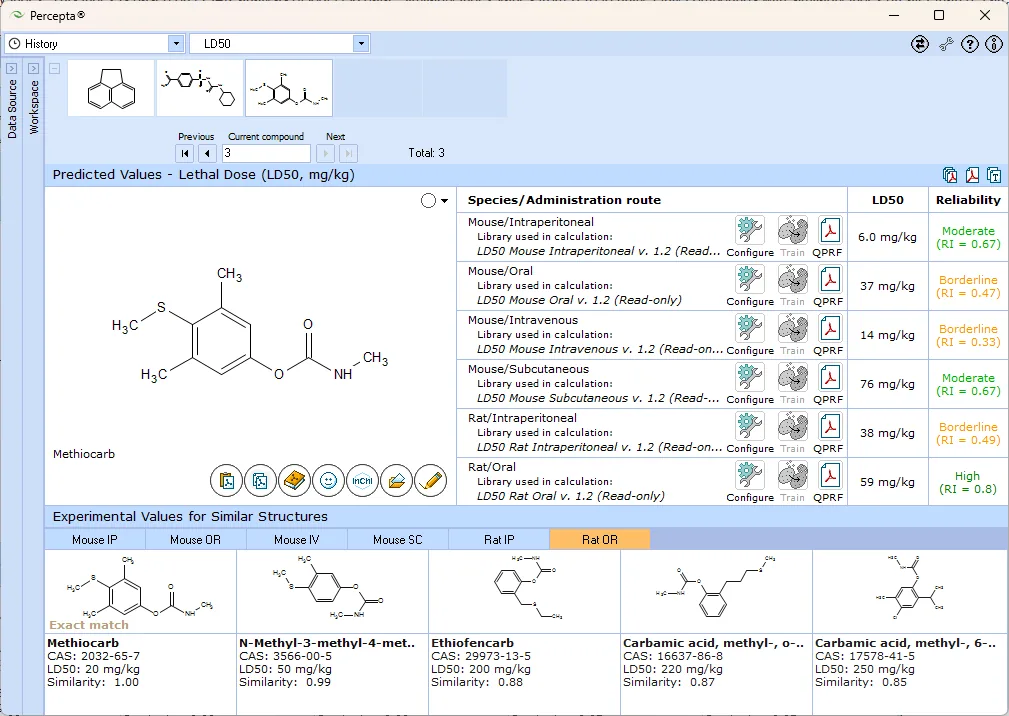Click Train icon for Mouse/Subcutaneous
The image size is (1009, 716).
pos(793,378)
